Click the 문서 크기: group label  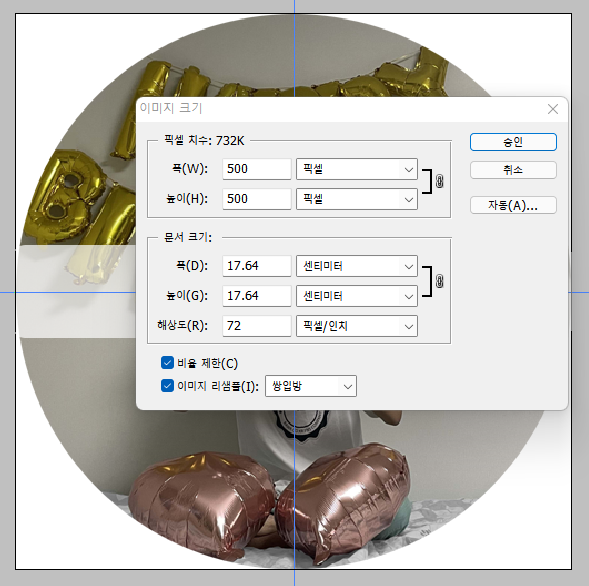[188, 237]
